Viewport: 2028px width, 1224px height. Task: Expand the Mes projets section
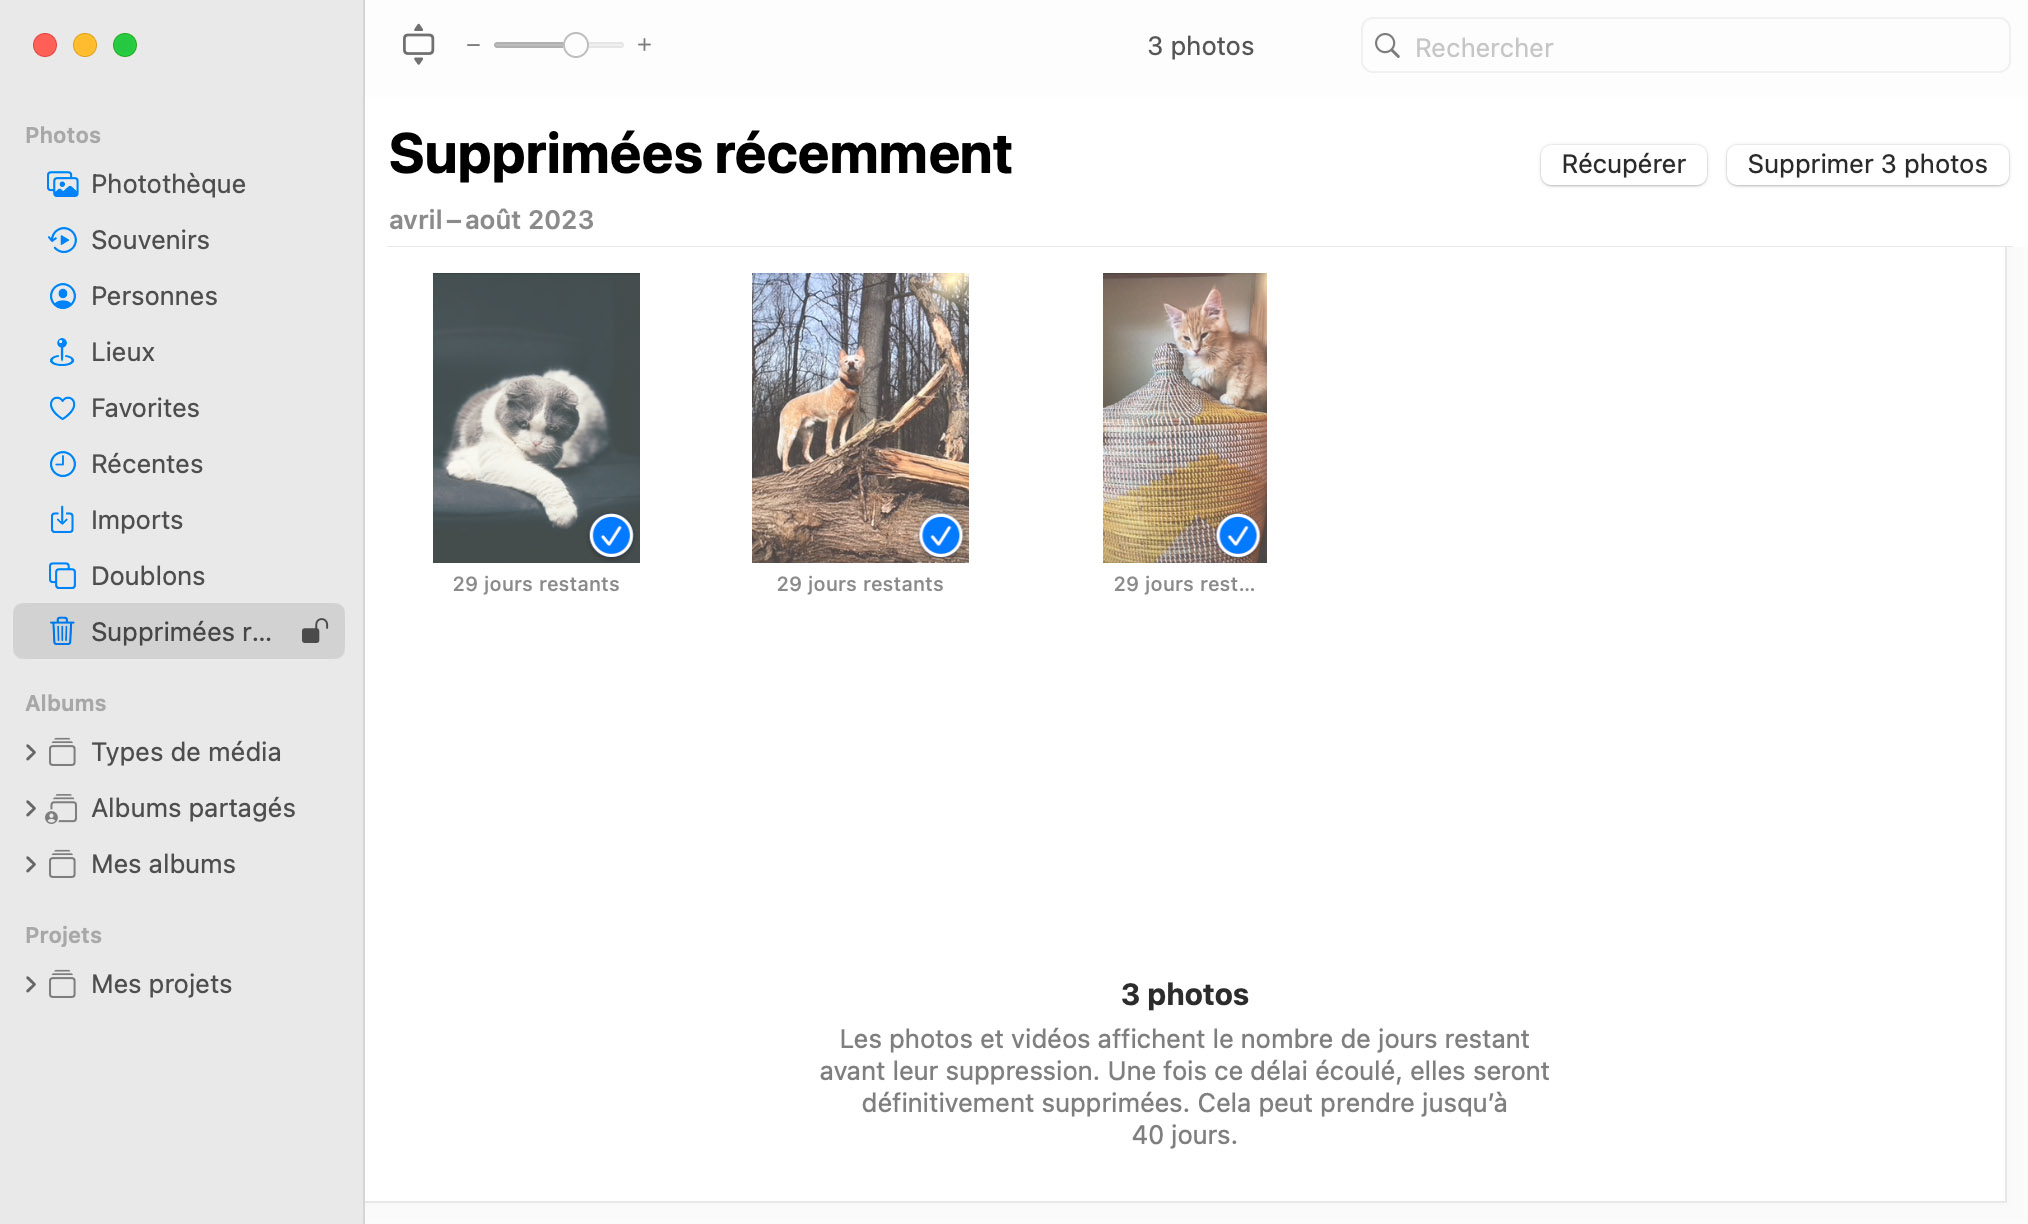pos(28,984)
